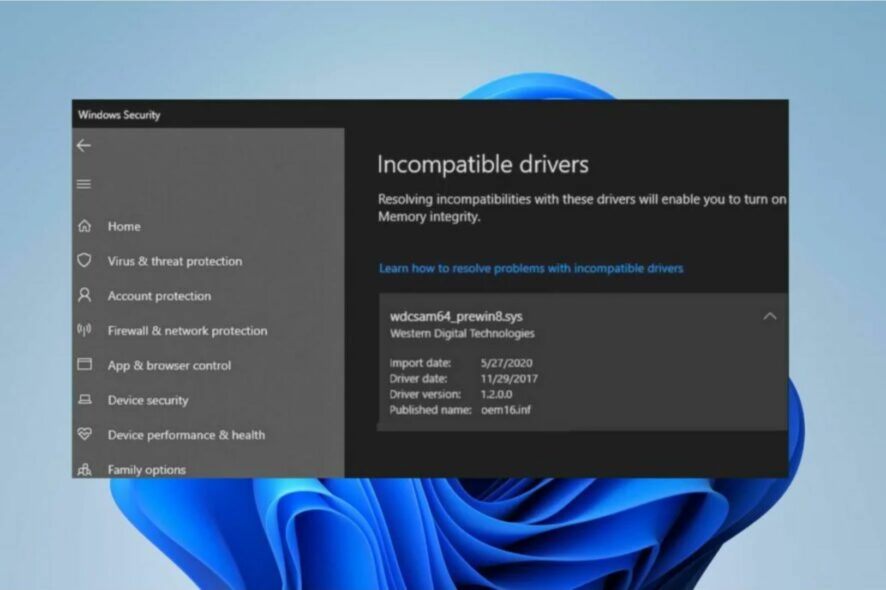Click the App & browser window icon

(x=84, y=365)
